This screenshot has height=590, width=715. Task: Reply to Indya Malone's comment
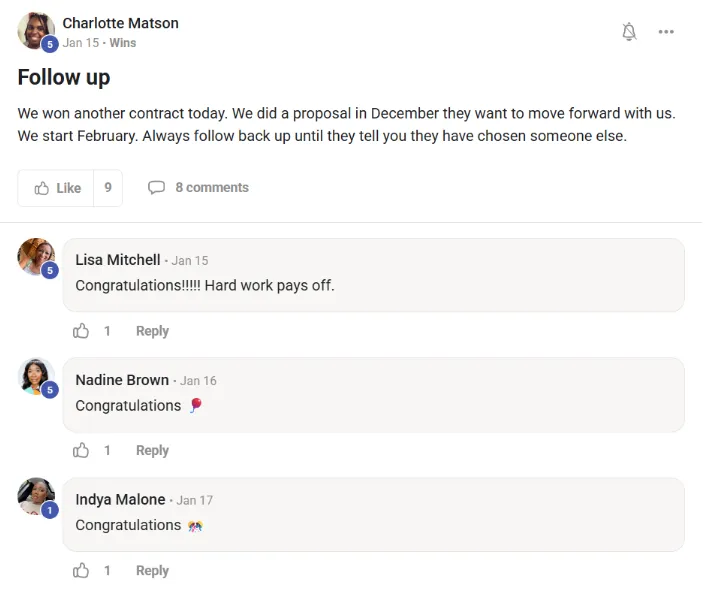click(x=152, y=571)
